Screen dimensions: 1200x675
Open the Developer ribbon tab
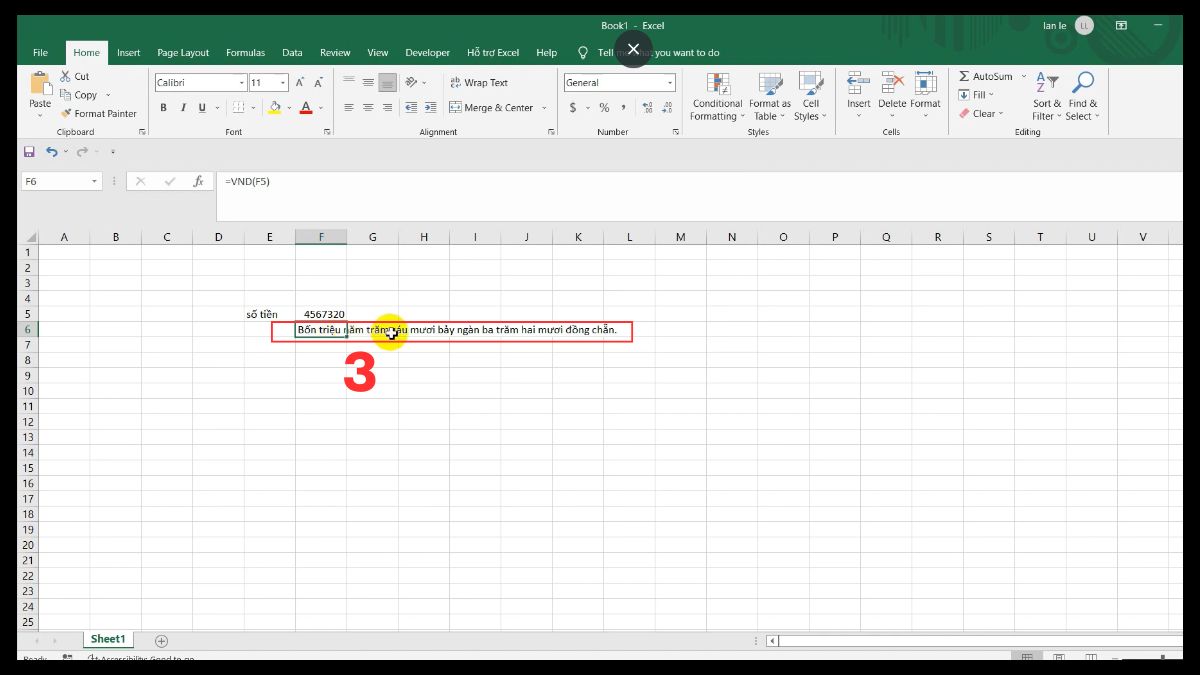coord(427,52)
